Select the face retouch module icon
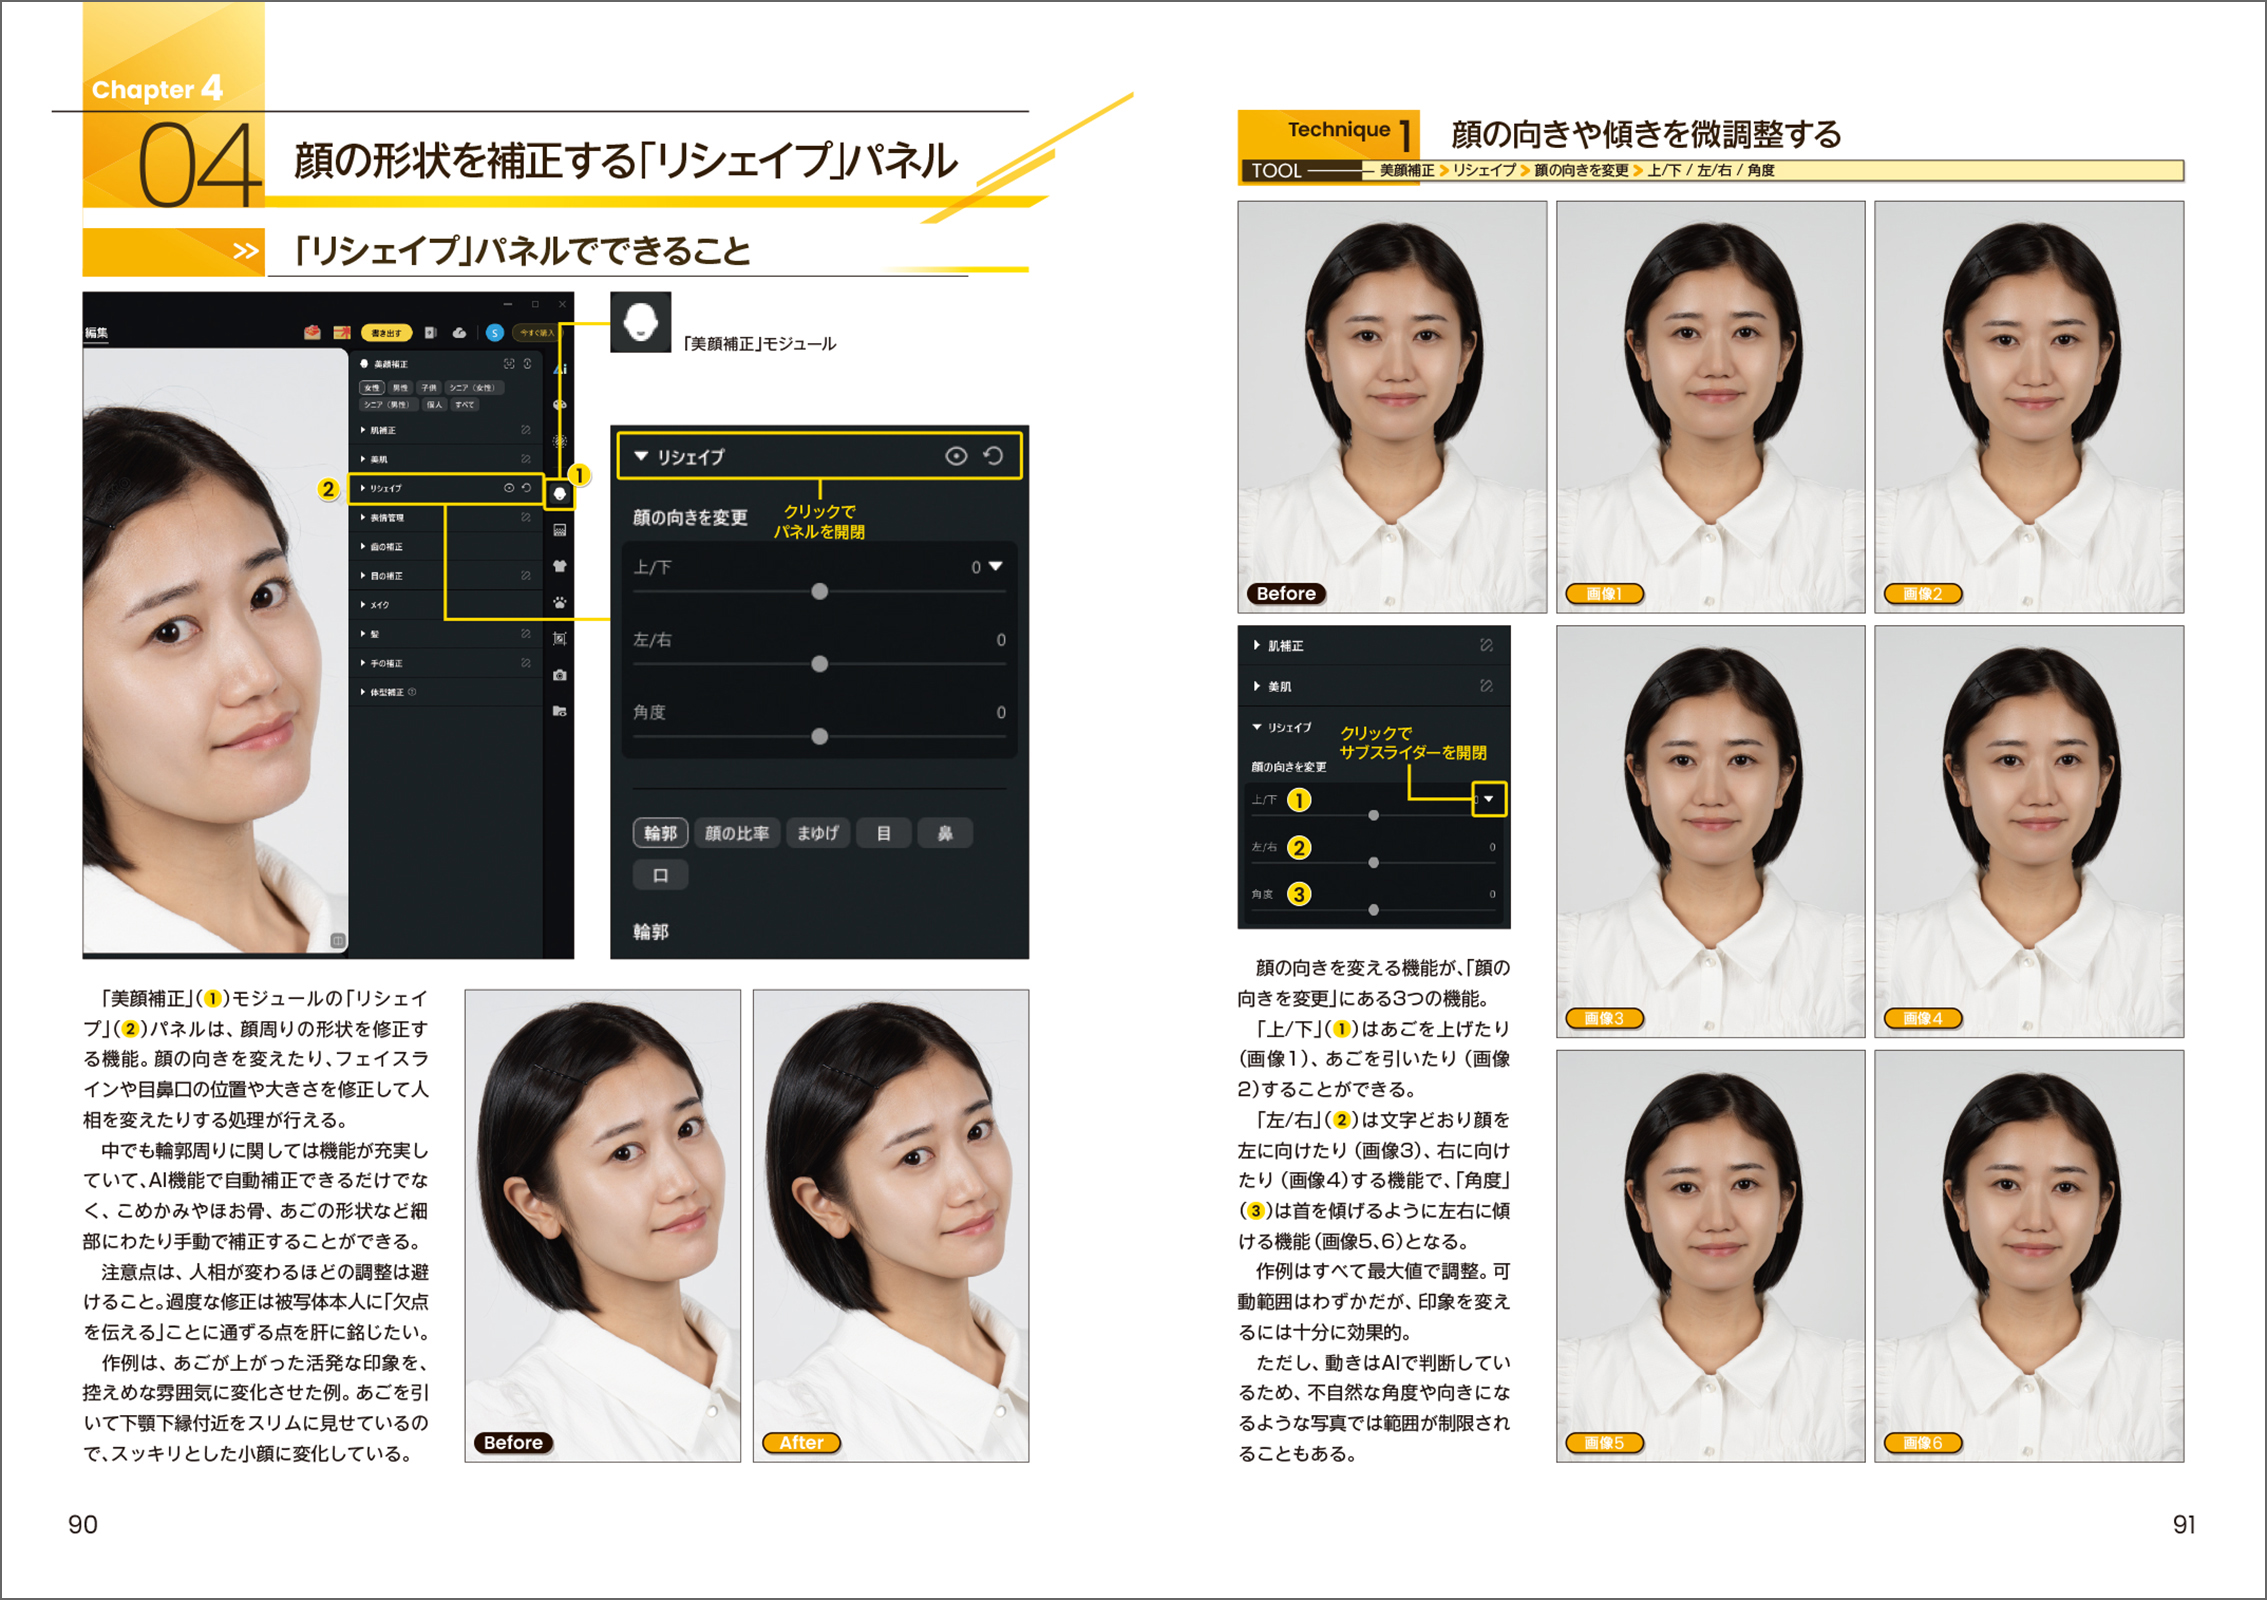This screenshot has height=1600, width=2267. [x=560, y=493]
